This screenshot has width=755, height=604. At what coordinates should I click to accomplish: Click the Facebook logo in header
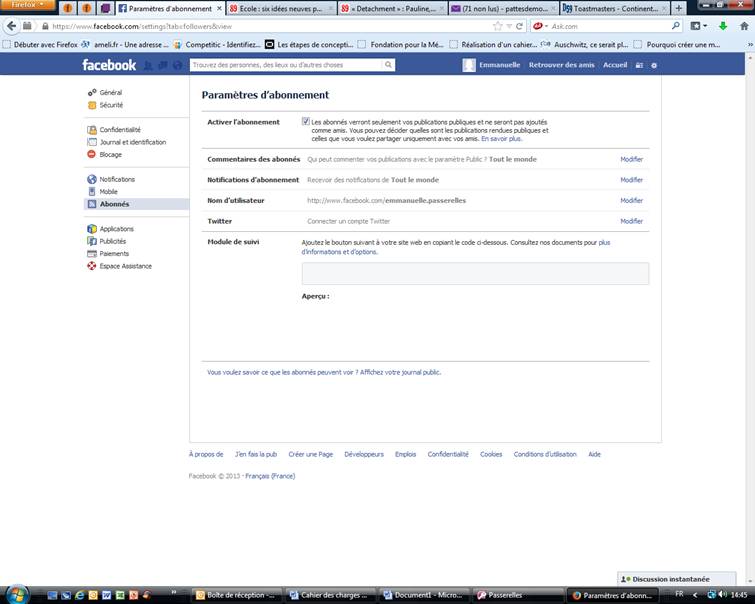[109, 65]
